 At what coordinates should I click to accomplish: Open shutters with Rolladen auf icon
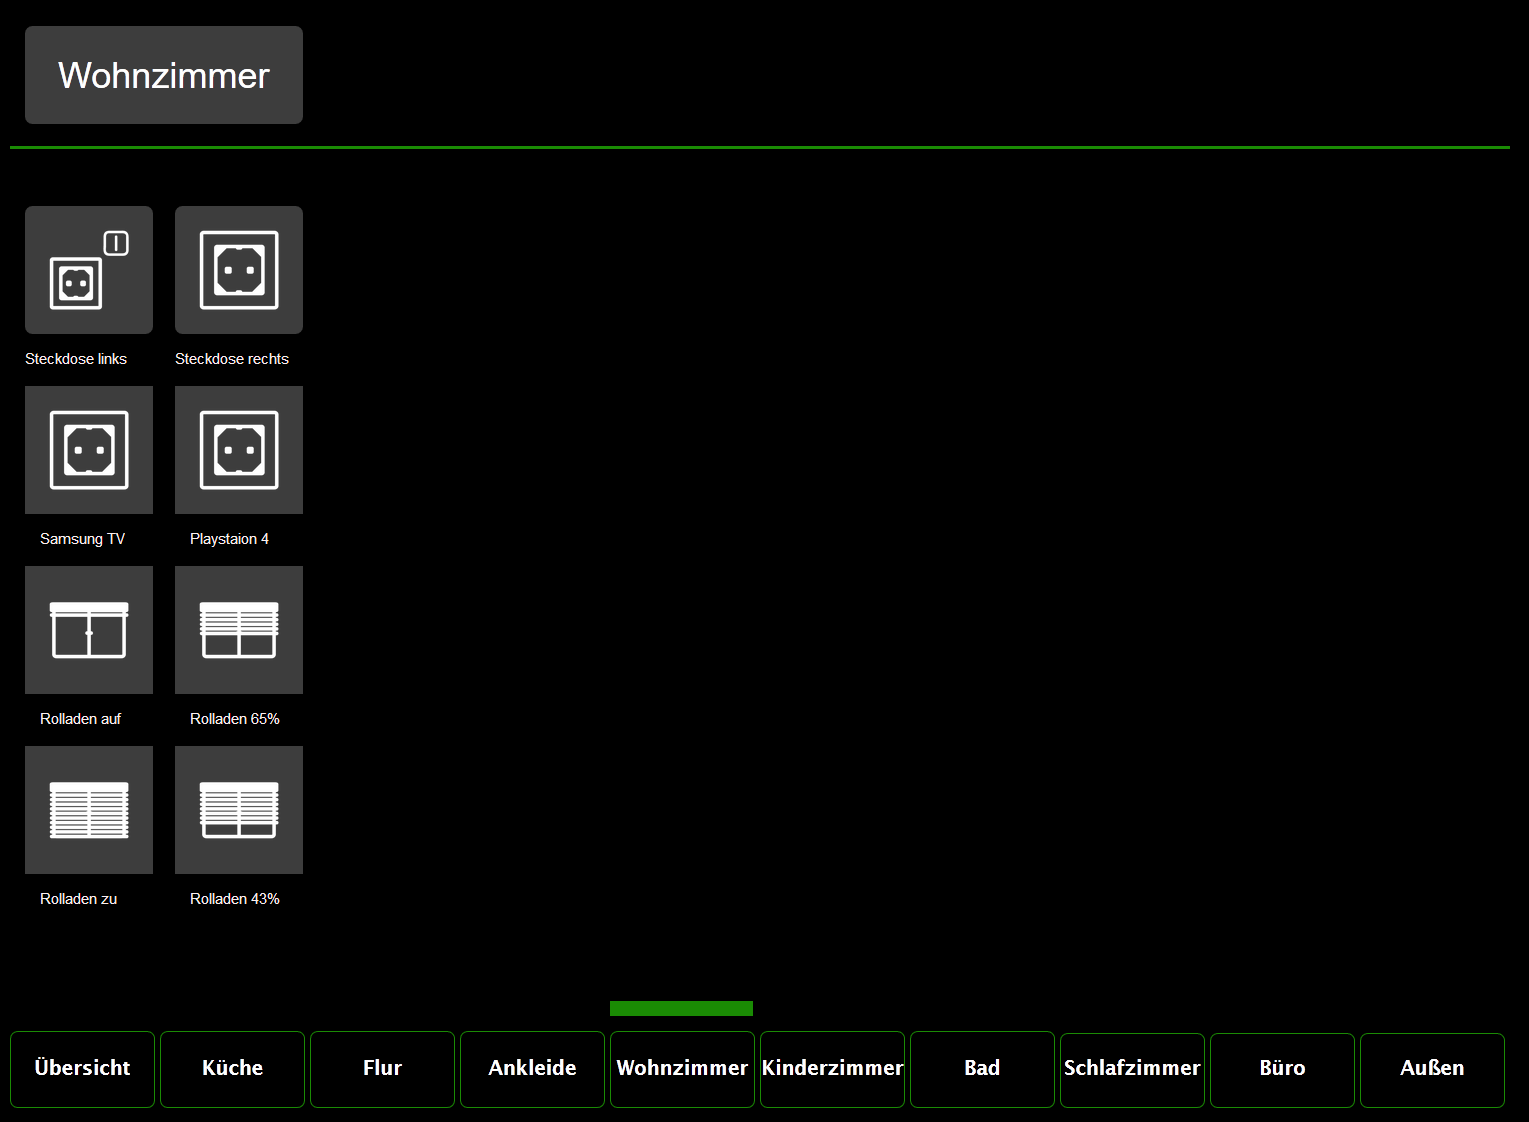coord(89,630)
